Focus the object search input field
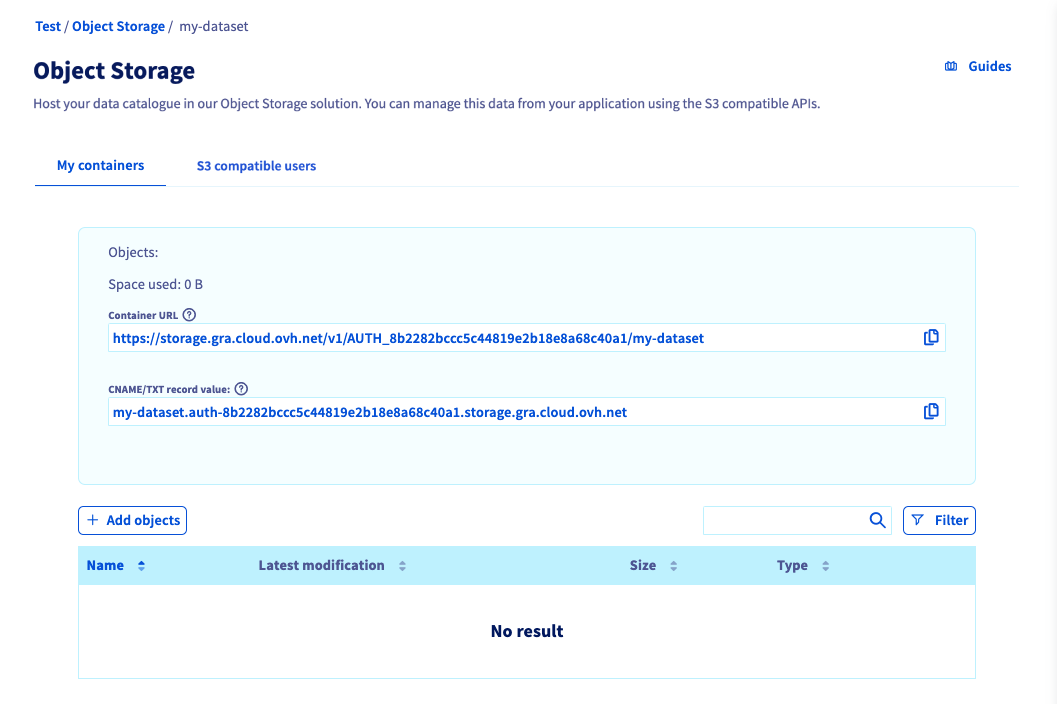The width and height of the screenshot is (1057, 704). point(784,520)
